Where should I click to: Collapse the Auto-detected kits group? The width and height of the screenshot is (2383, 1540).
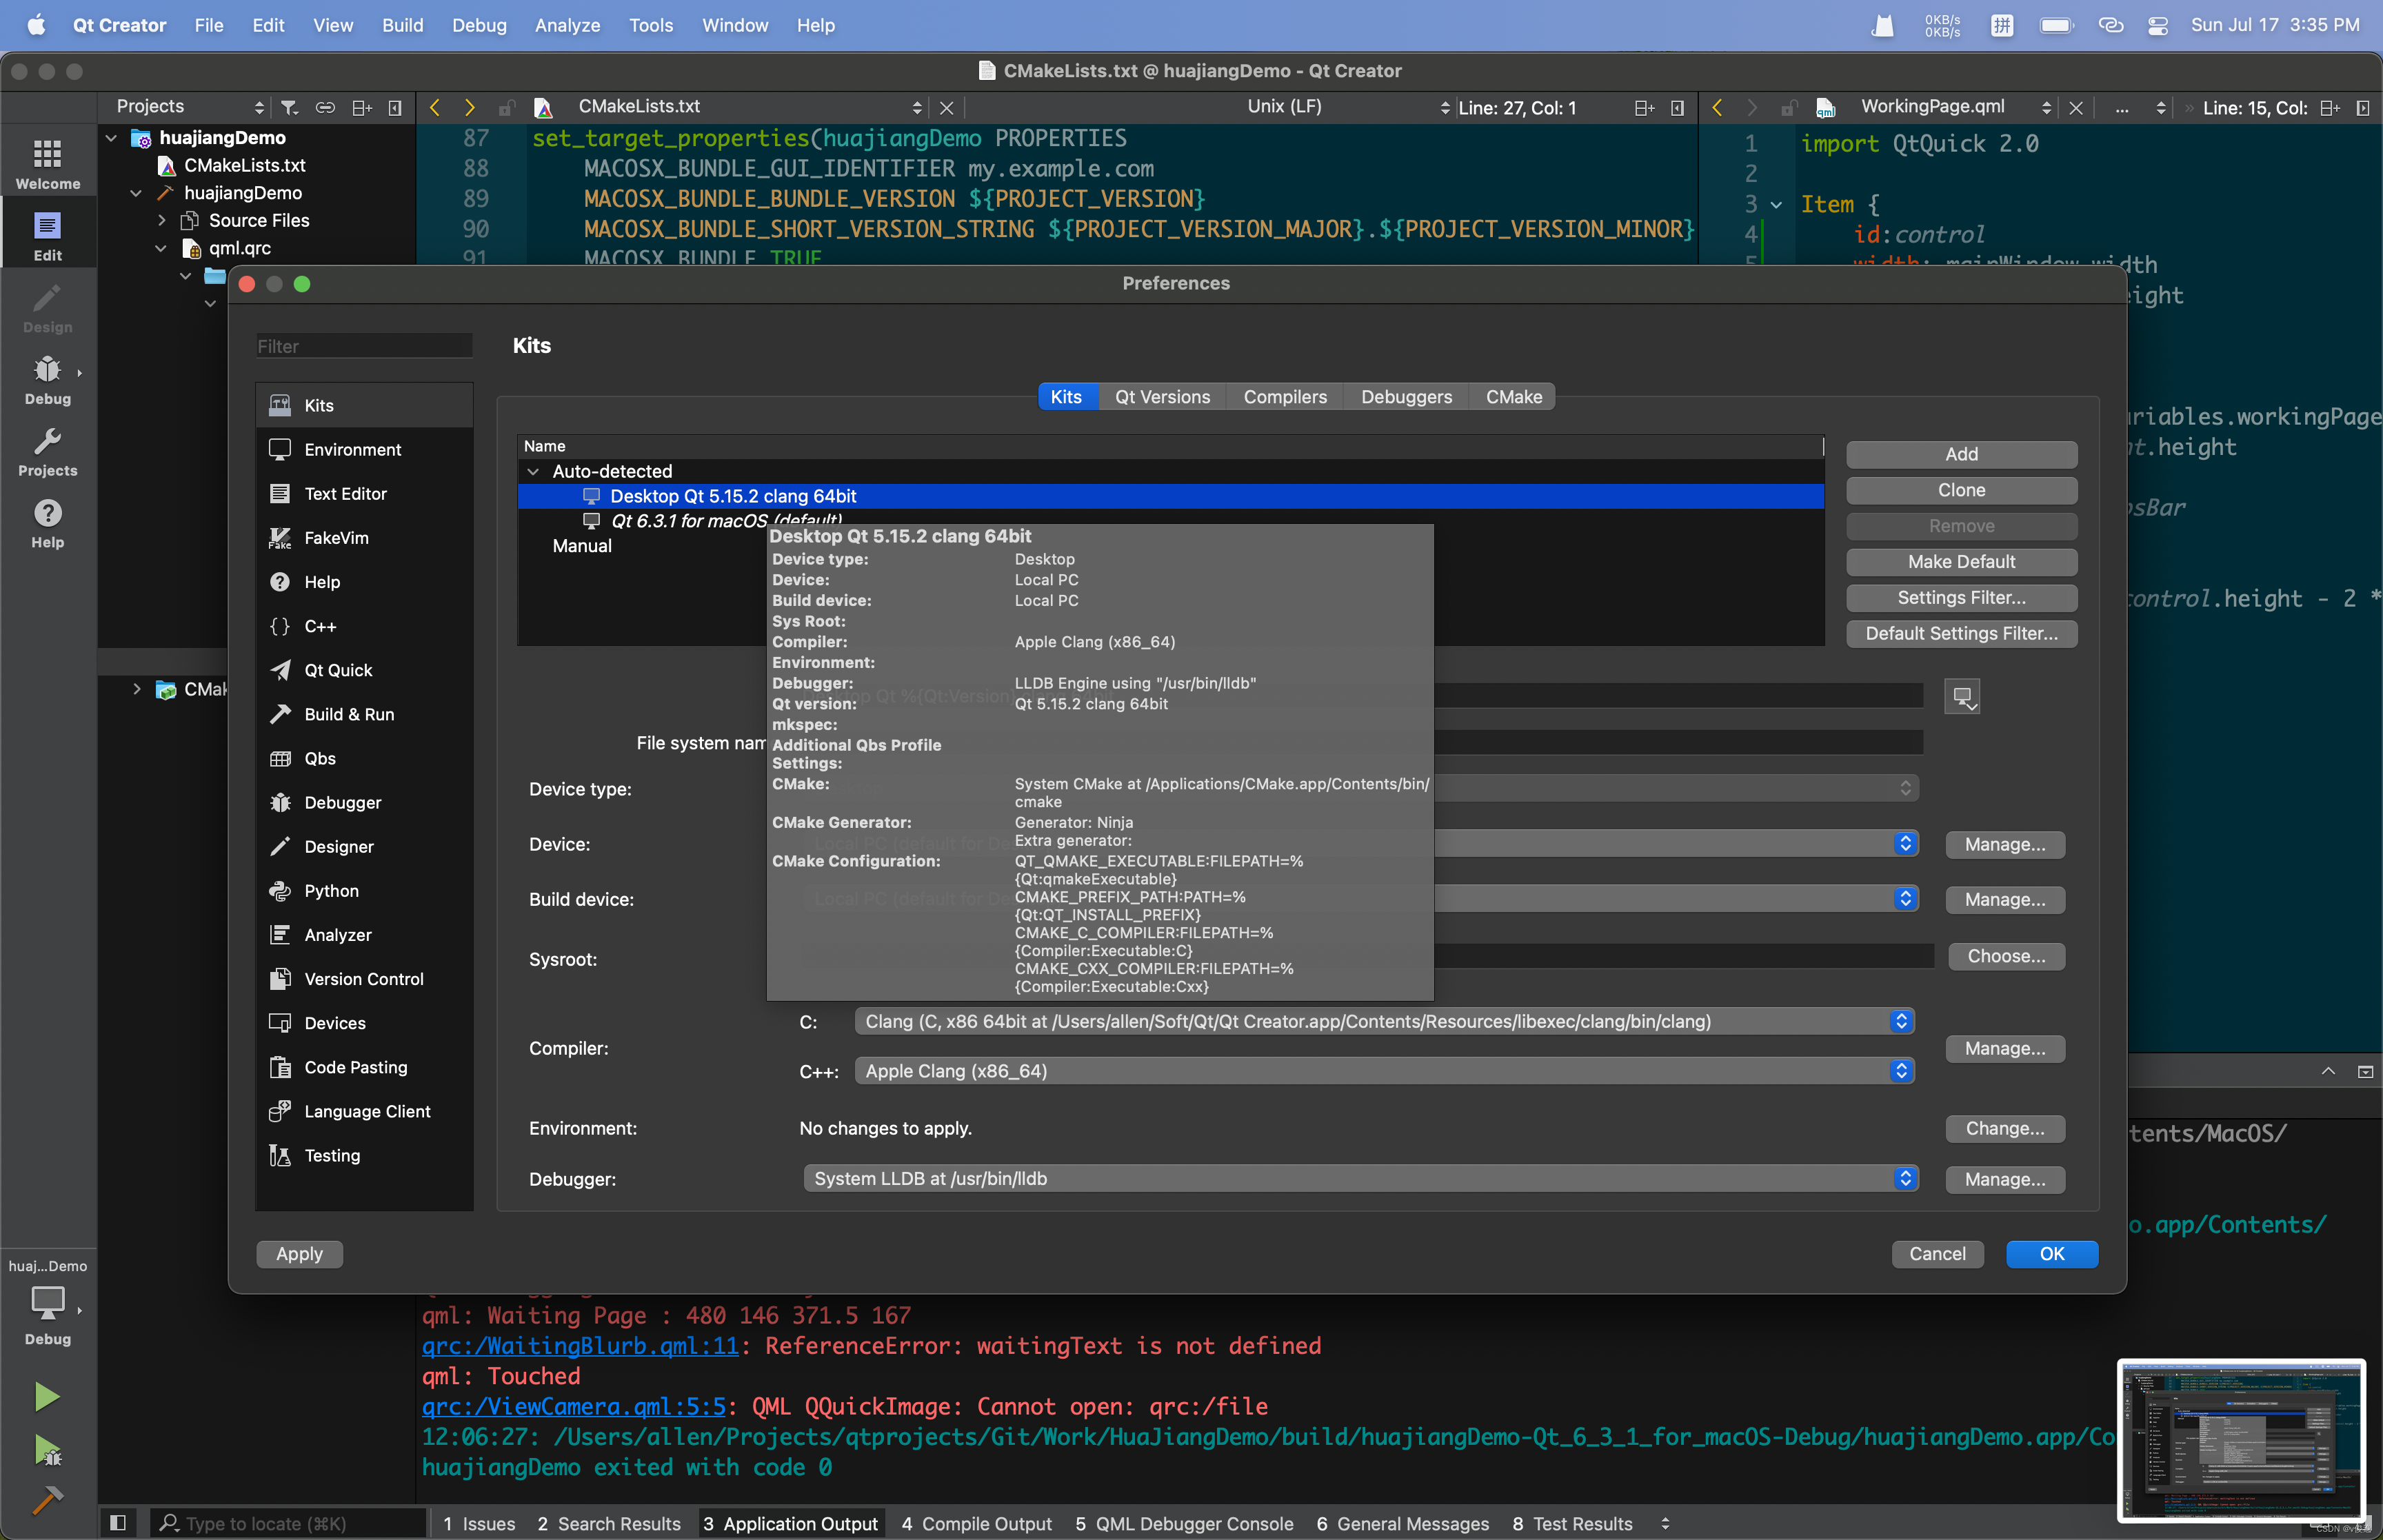pyautogui.click(x=533, y=471)
